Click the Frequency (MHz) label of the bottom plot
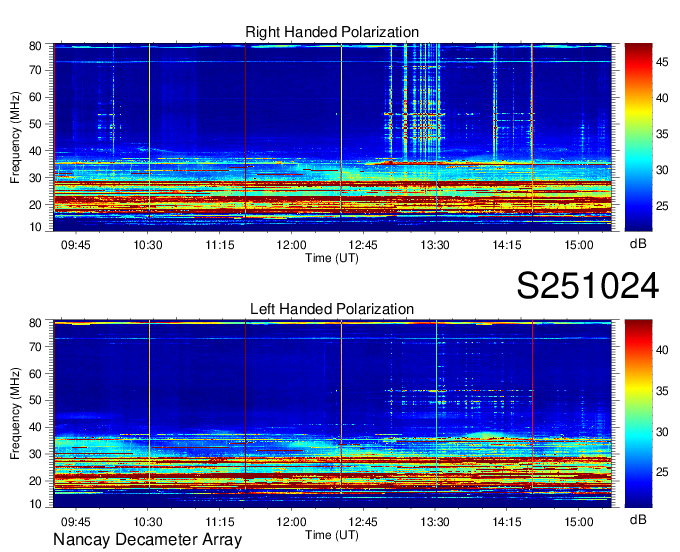680x552 pixels. coord(15,414)
